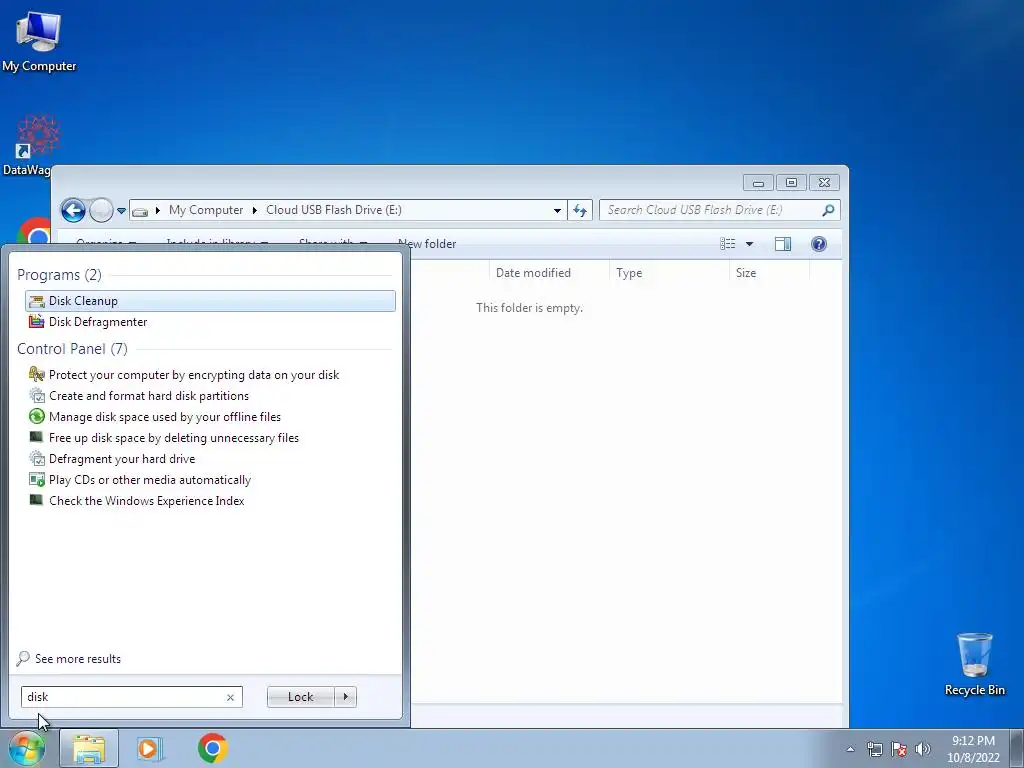Click the search magnifier icon in Explorer
The width and height of the screenshot is (1024, 768).
[828, 210]
